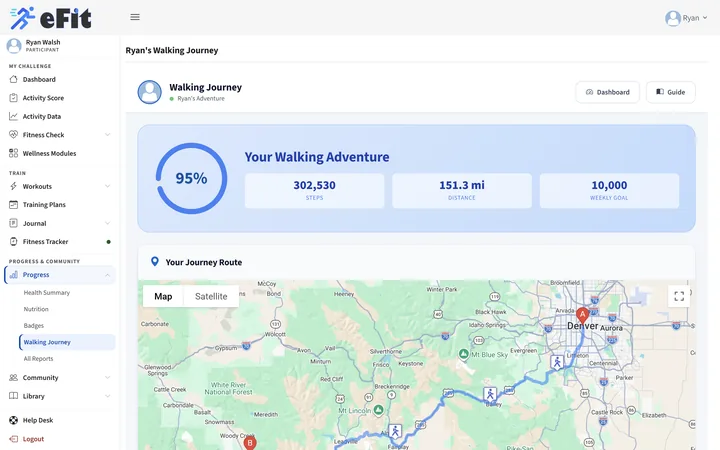Click the Your Journey Route pin icon
720x450 pixels.
(155, 262)
